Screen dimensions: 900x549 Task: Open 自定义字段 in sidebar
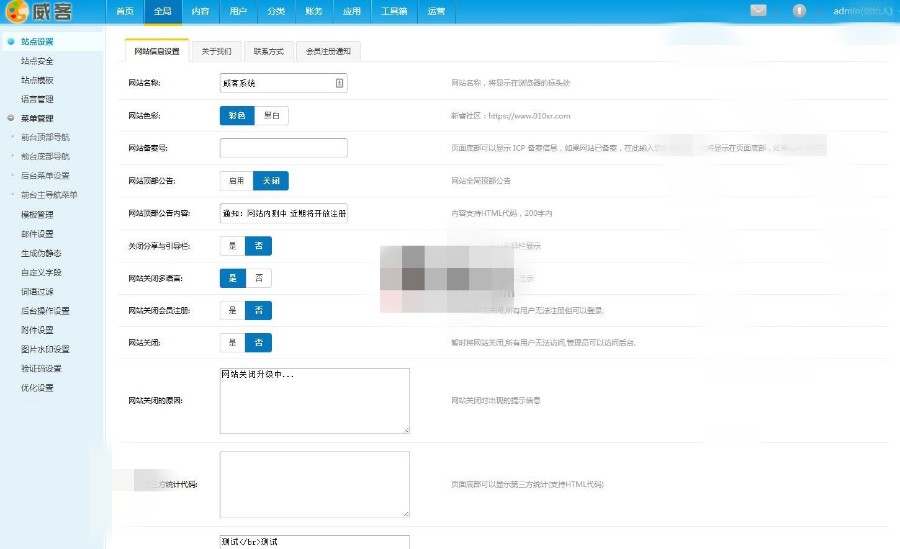(41, 272)
